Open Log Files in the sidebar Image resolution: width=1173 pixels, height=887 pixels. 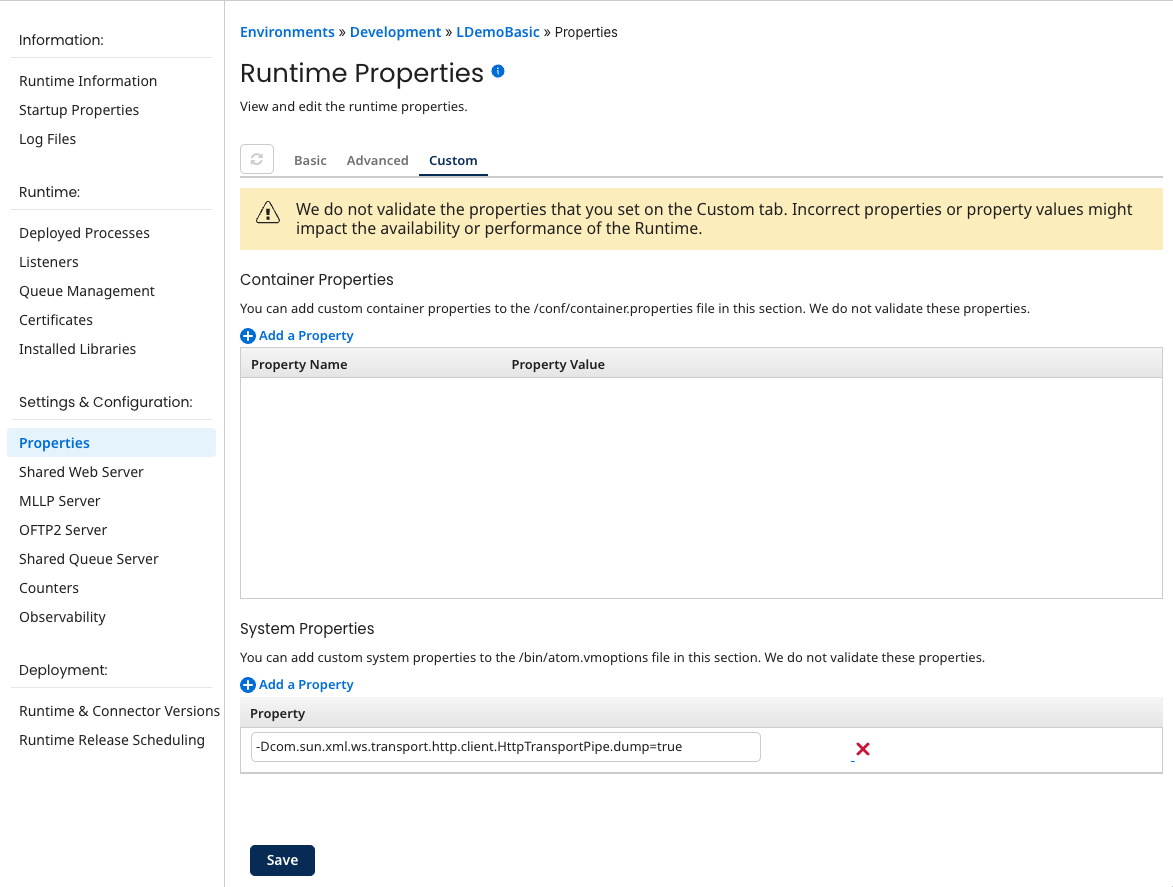[x=48, y=139]
